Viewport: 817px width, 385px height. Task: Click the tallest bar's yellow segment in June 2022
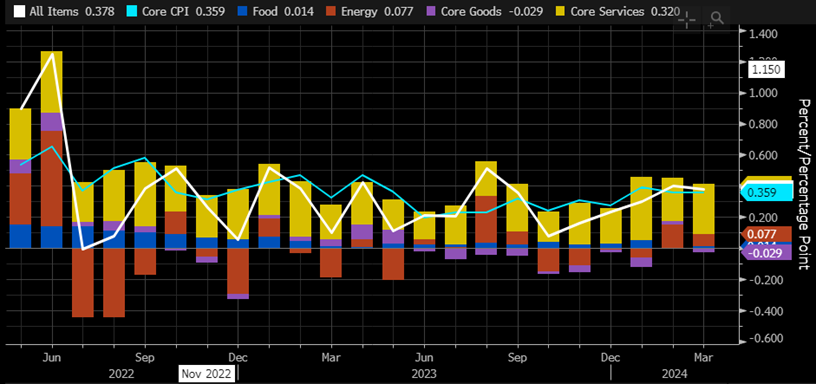[x=52, y=82]
